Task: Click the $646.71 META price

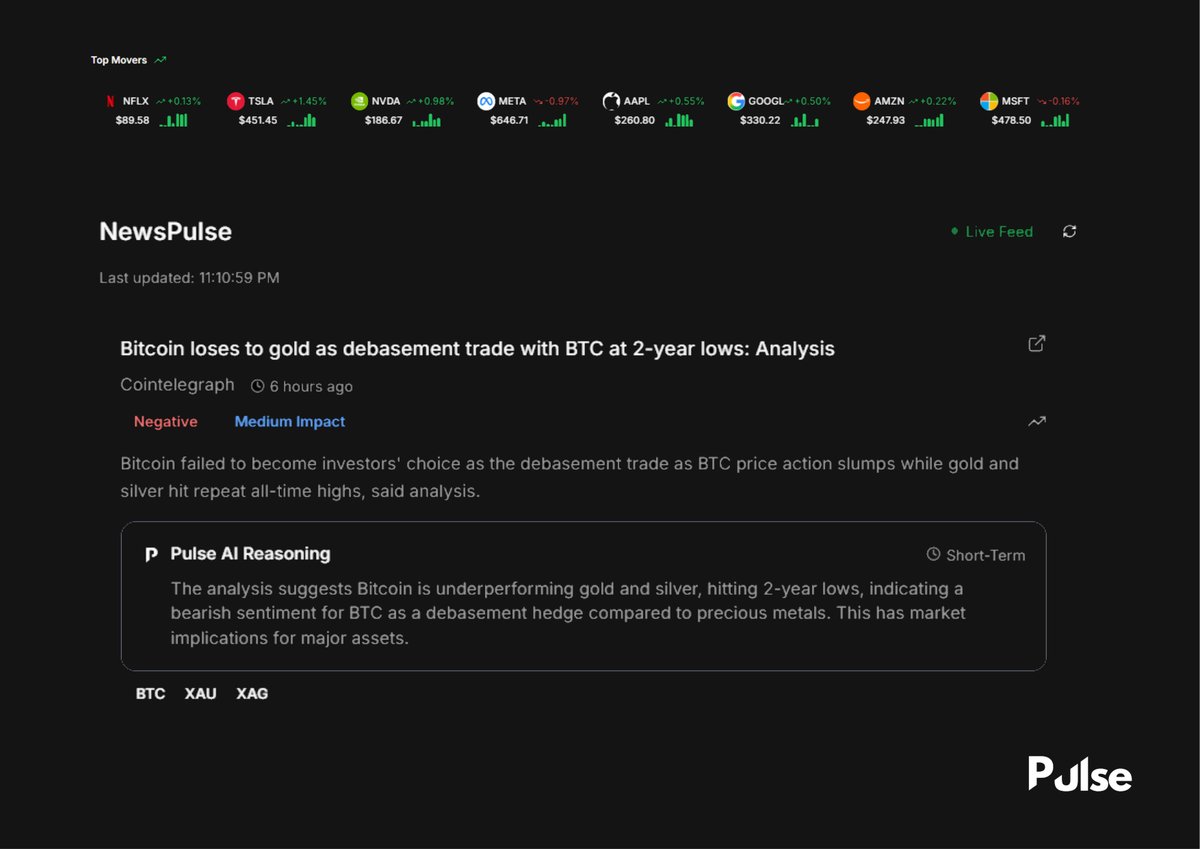Action: click(509, 120)
